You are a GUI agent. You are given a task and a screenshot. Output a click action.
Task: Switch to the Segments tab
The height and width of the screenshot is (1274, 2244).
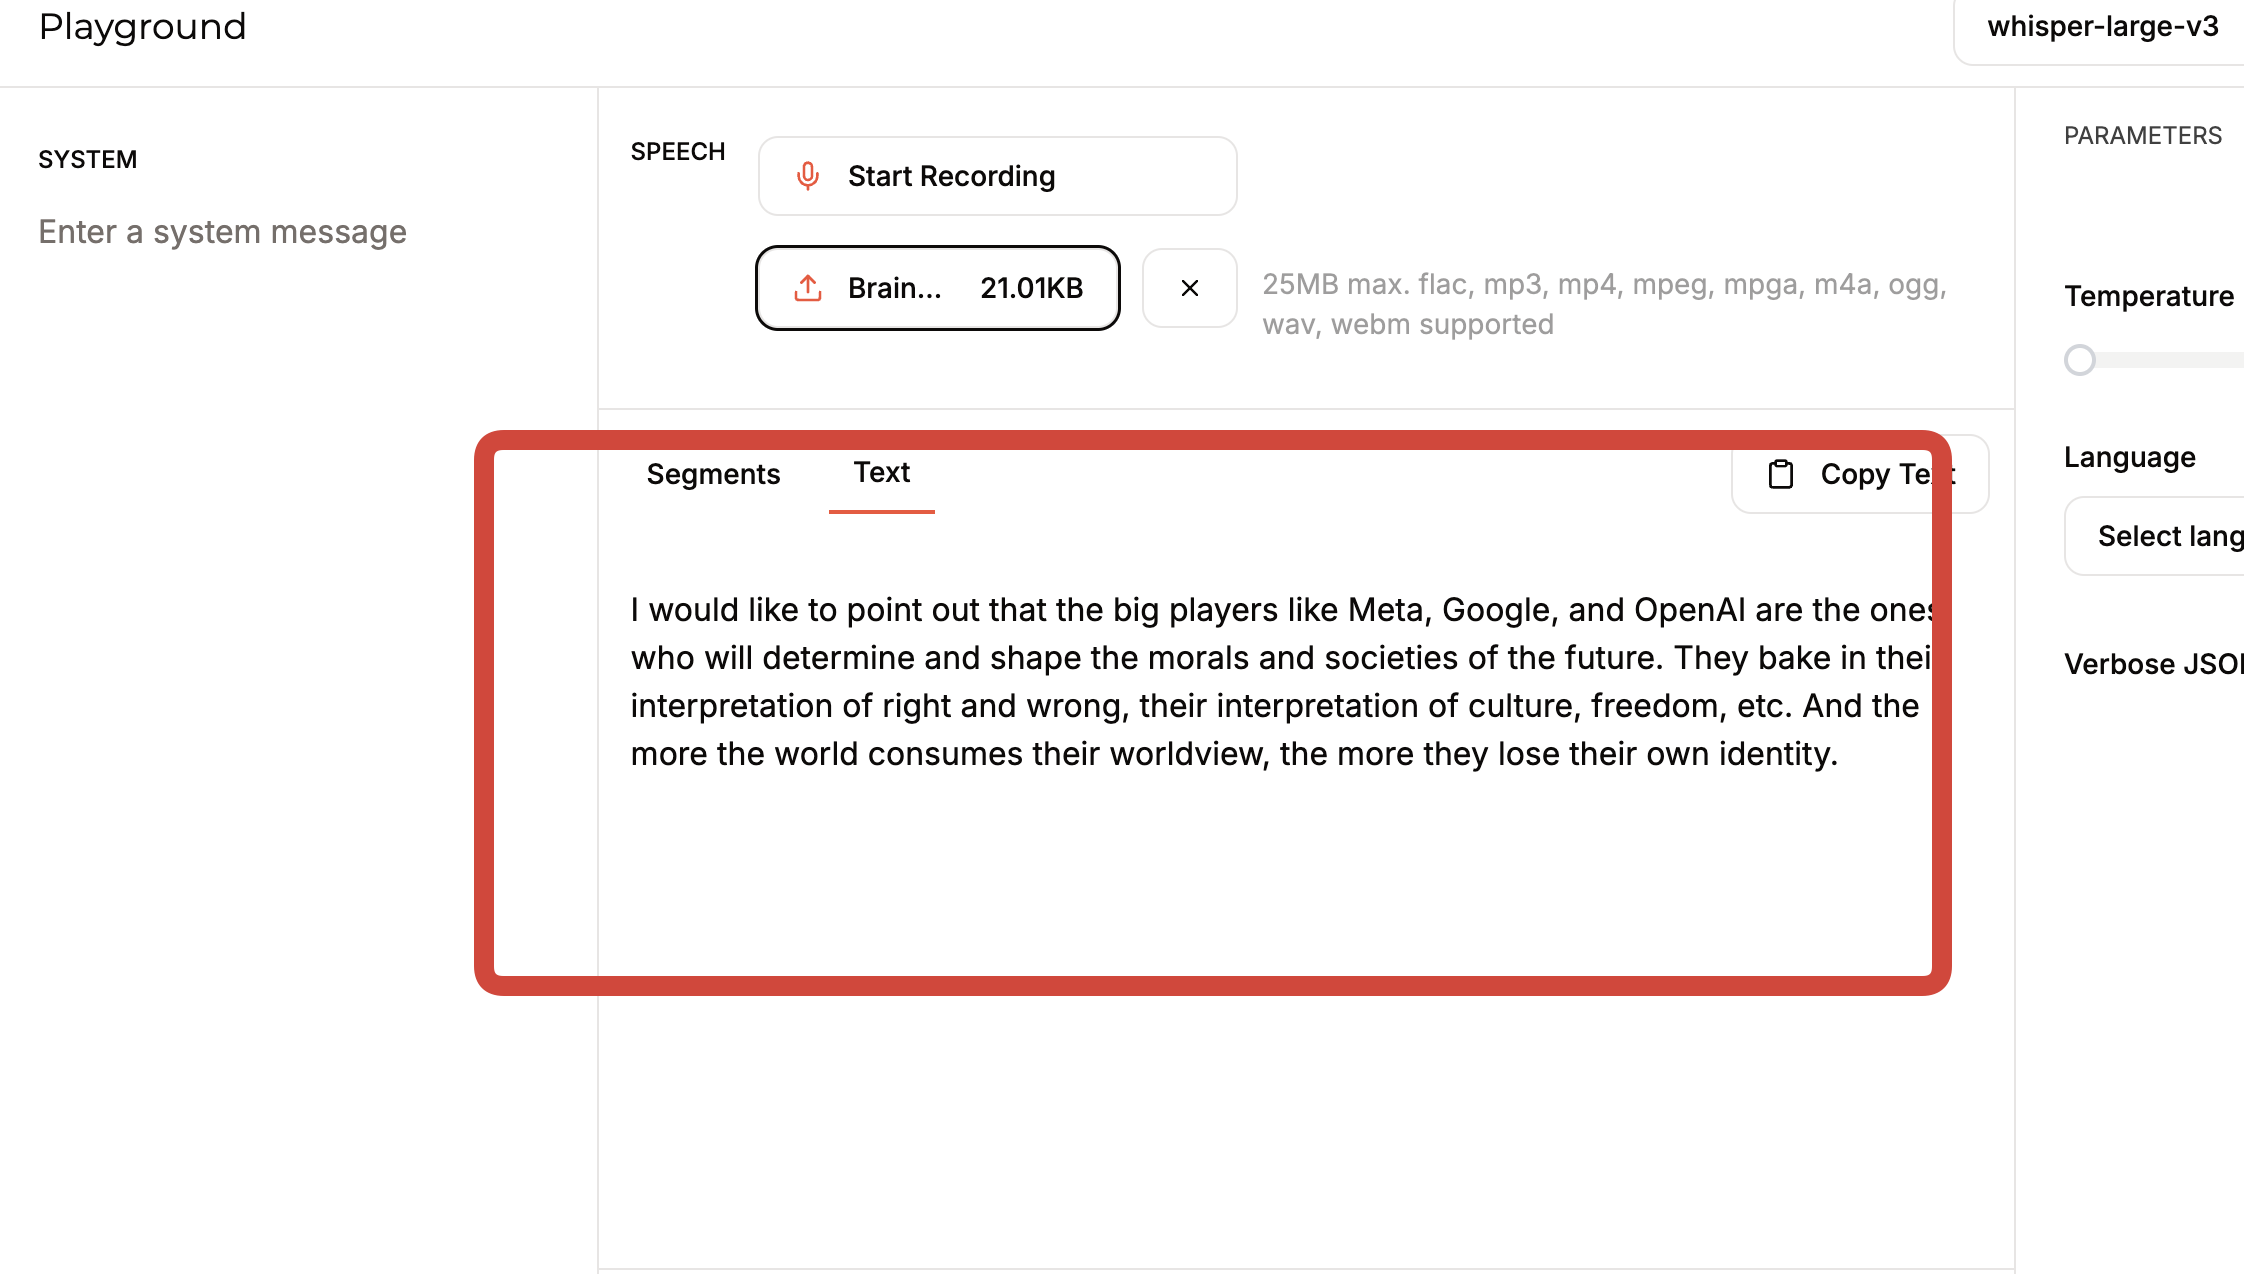[x=713, y=474]
